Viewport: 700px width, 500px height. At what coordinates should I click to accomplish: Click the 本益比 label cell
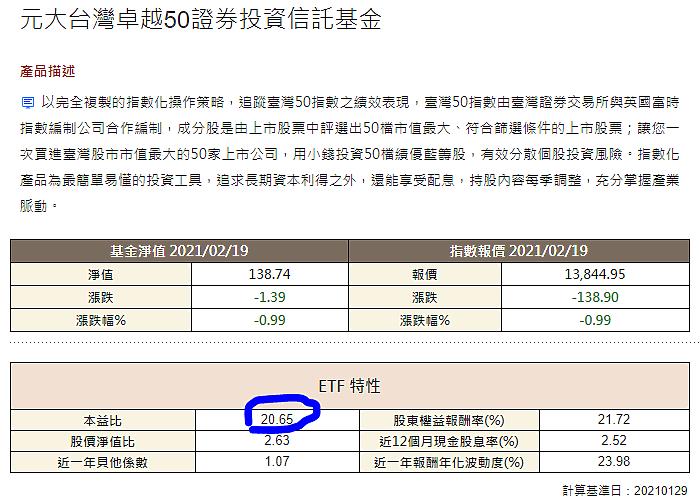103,420
